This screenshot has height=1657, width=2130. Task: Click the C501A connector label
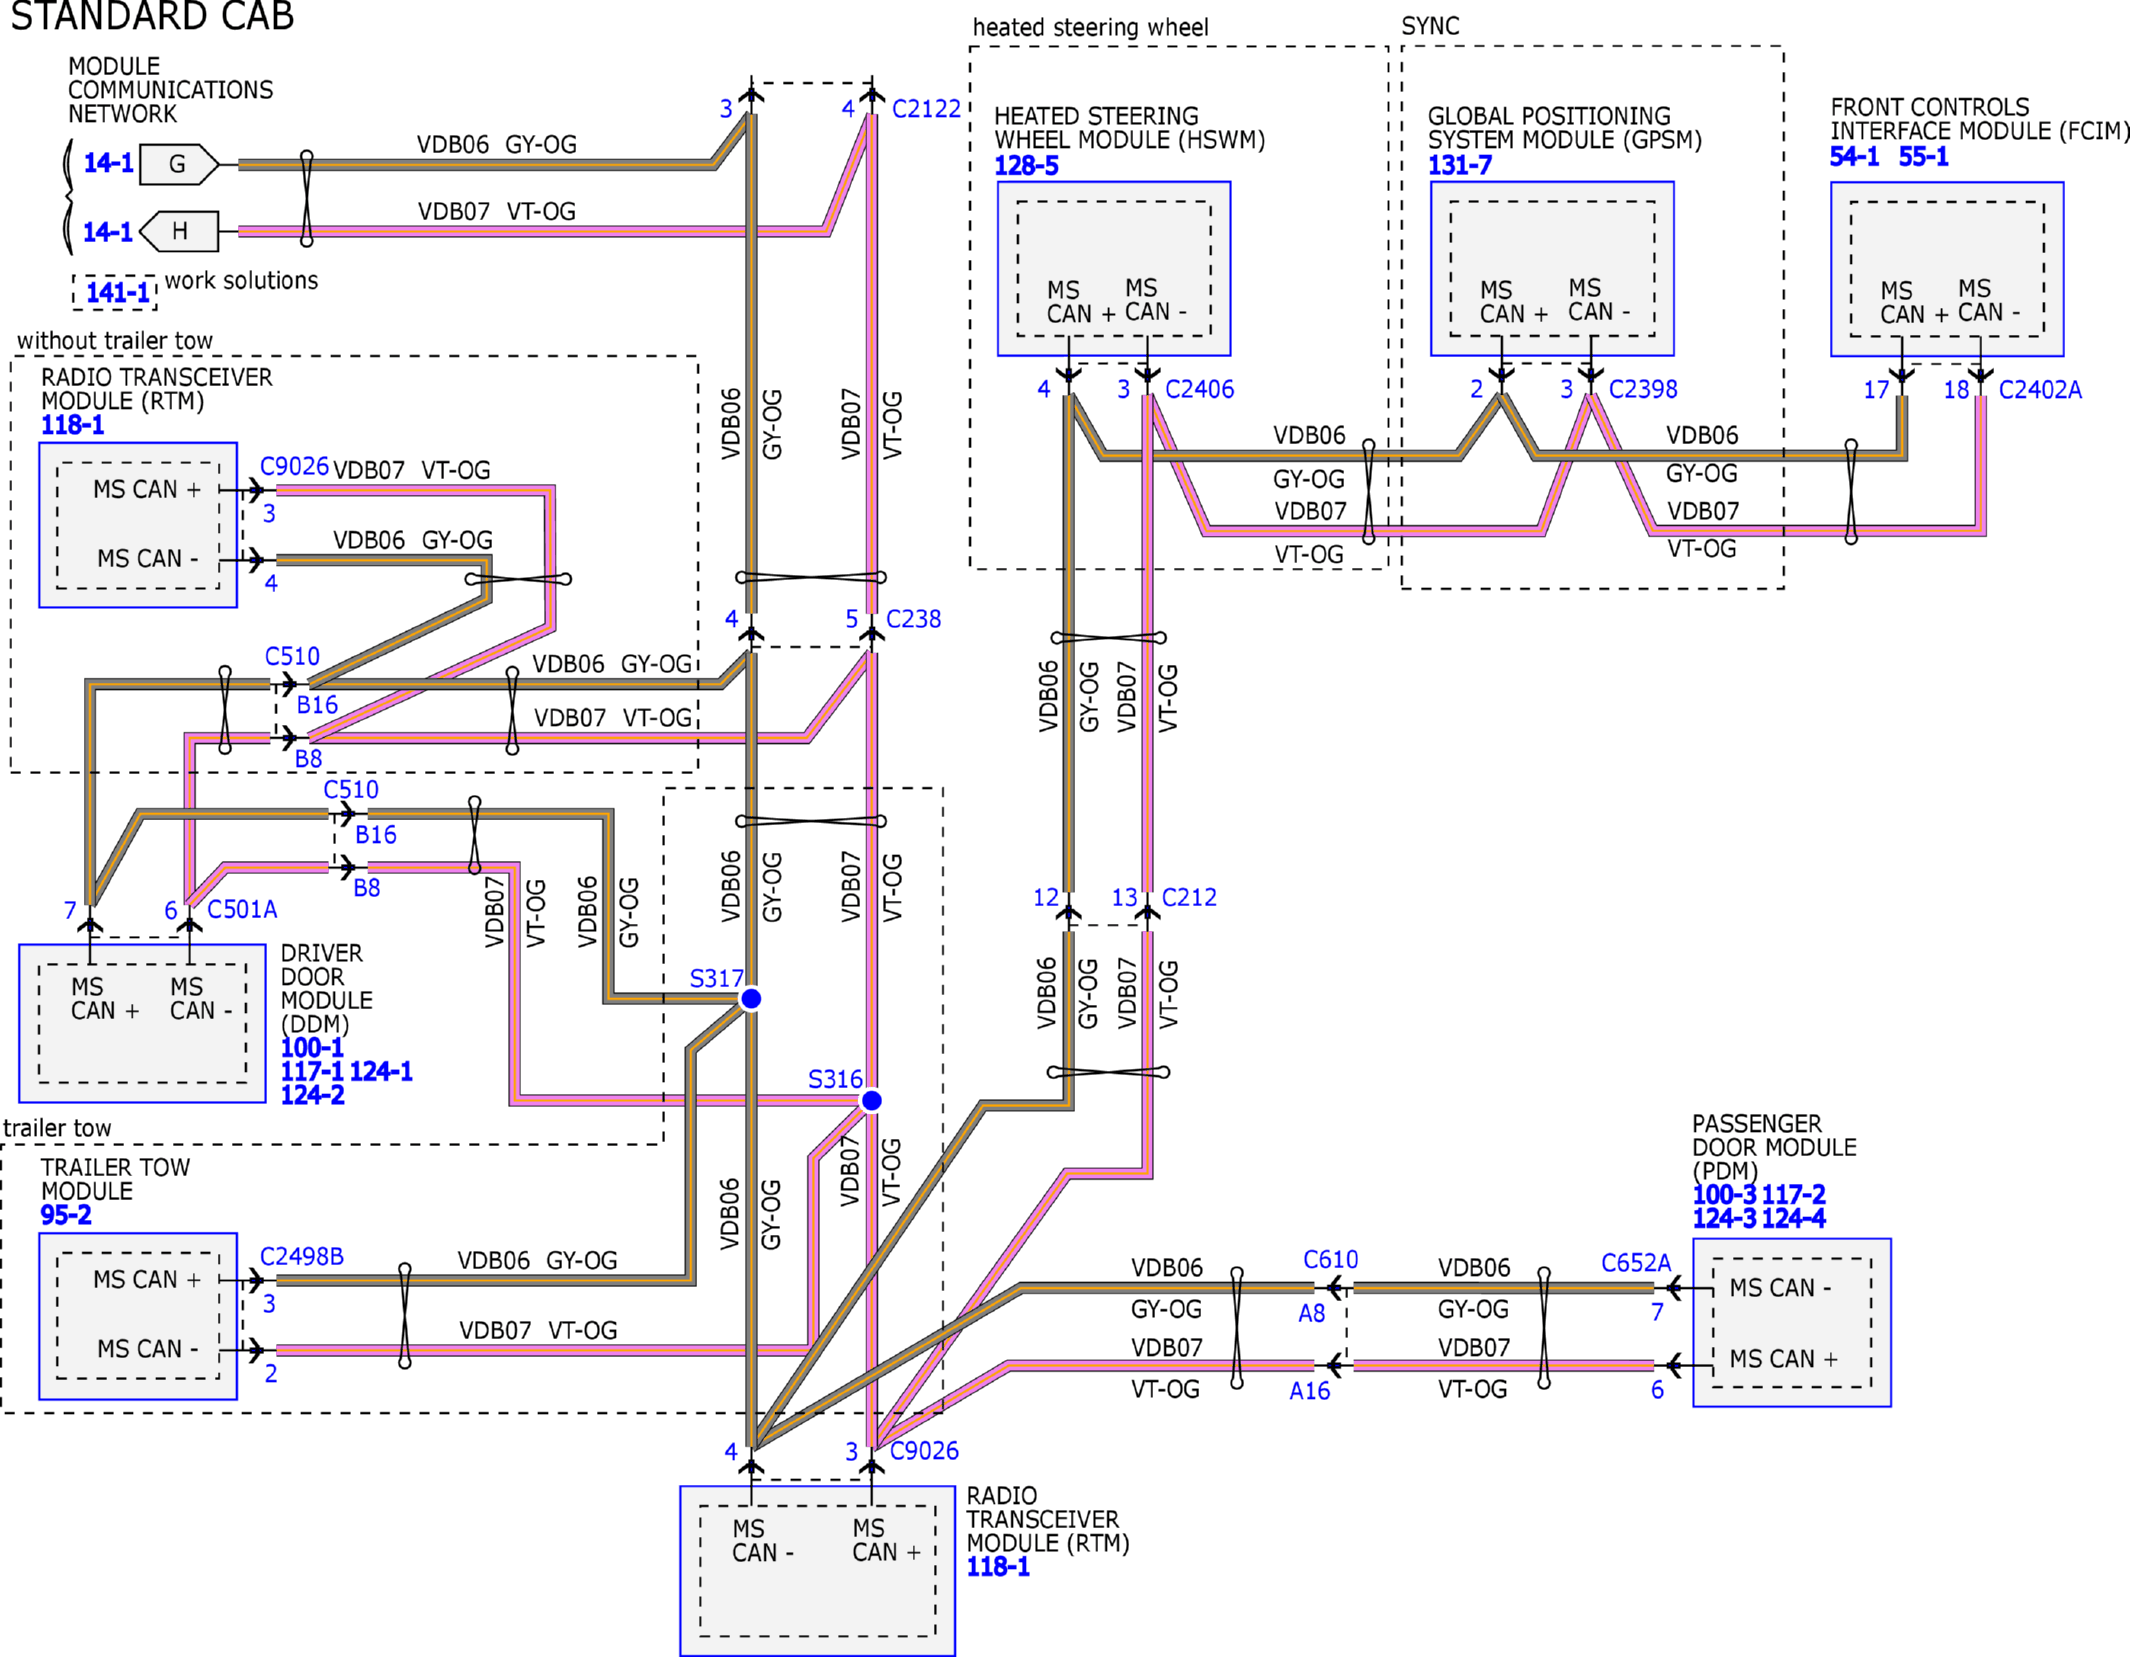(x=241, y=910)
